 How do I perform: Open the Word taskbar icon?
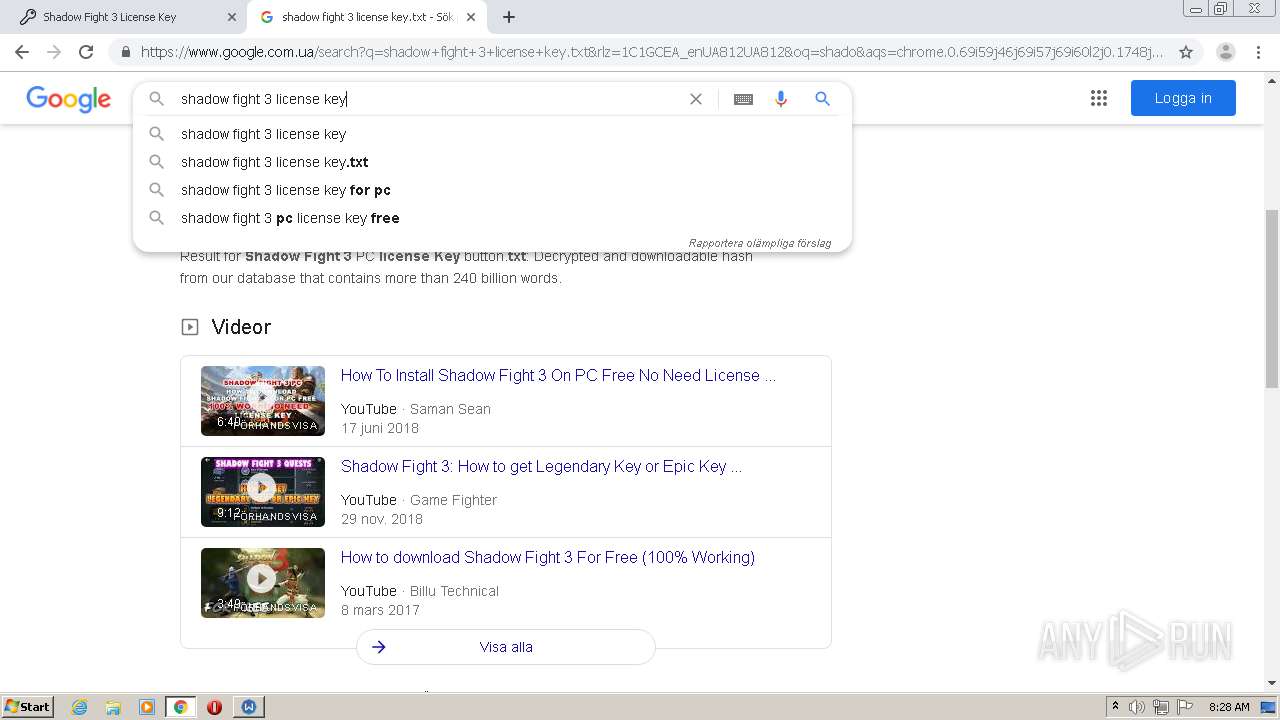click(248, 707)
